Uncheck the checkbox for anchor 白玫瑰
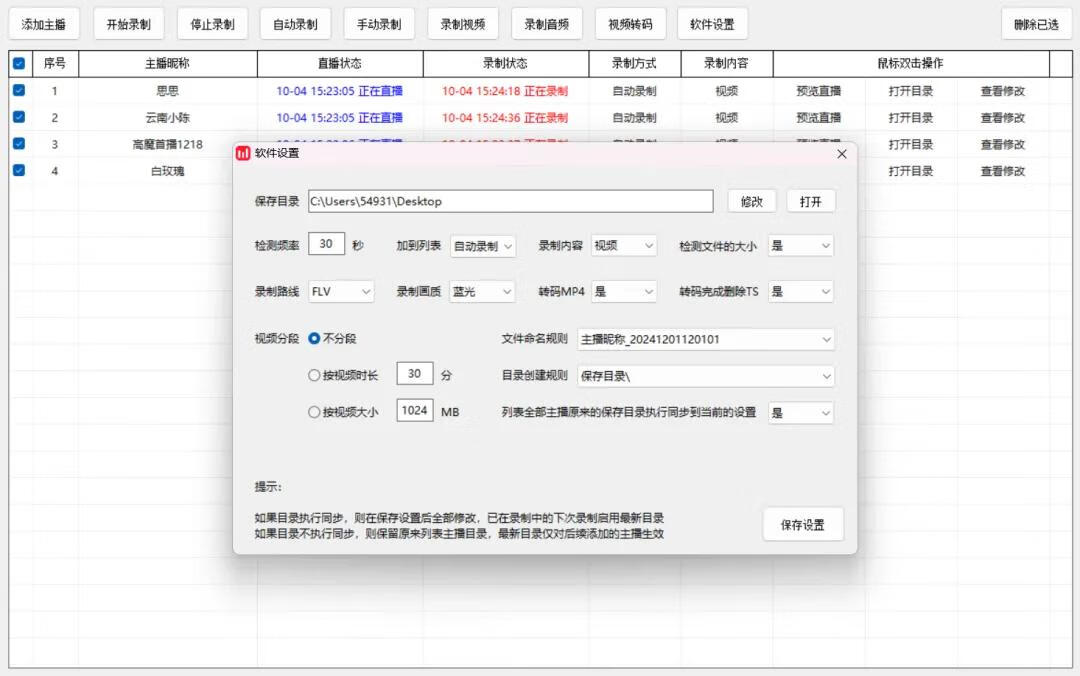Image resolution: width=1080 pixels, height=676 pixels. click(x=17, y=170)
